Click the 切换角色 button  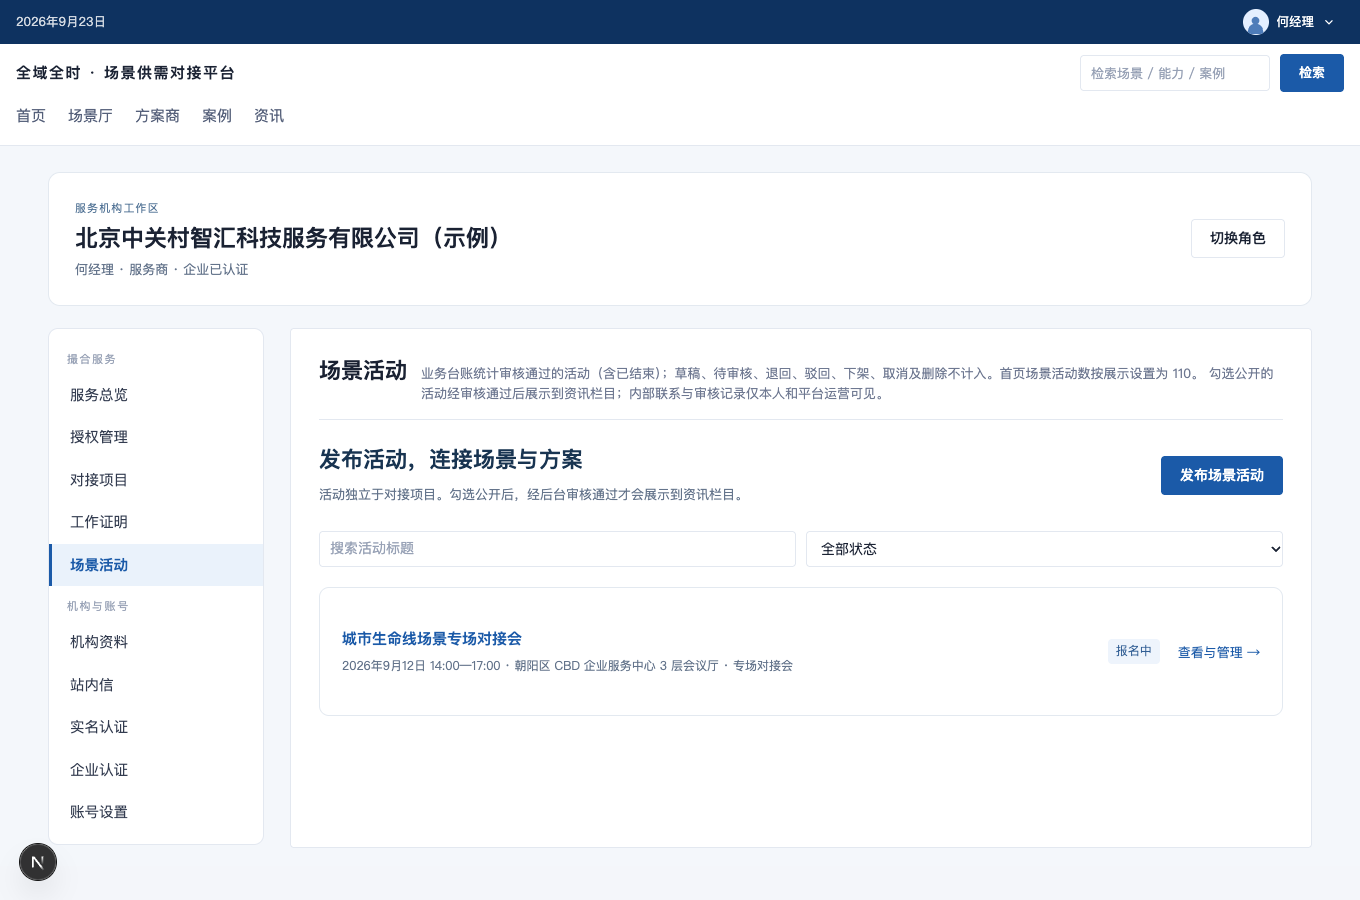coord(1238,239)
